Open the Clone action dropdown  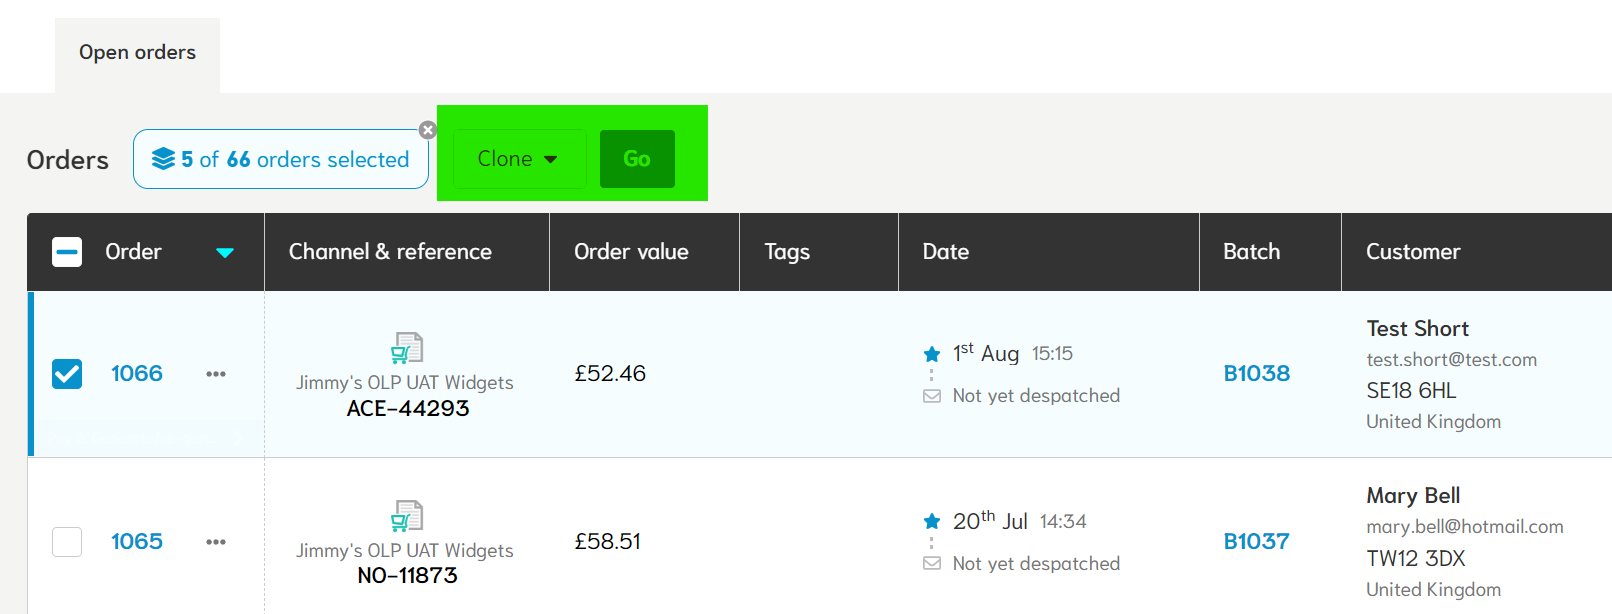tap(519, 159)
